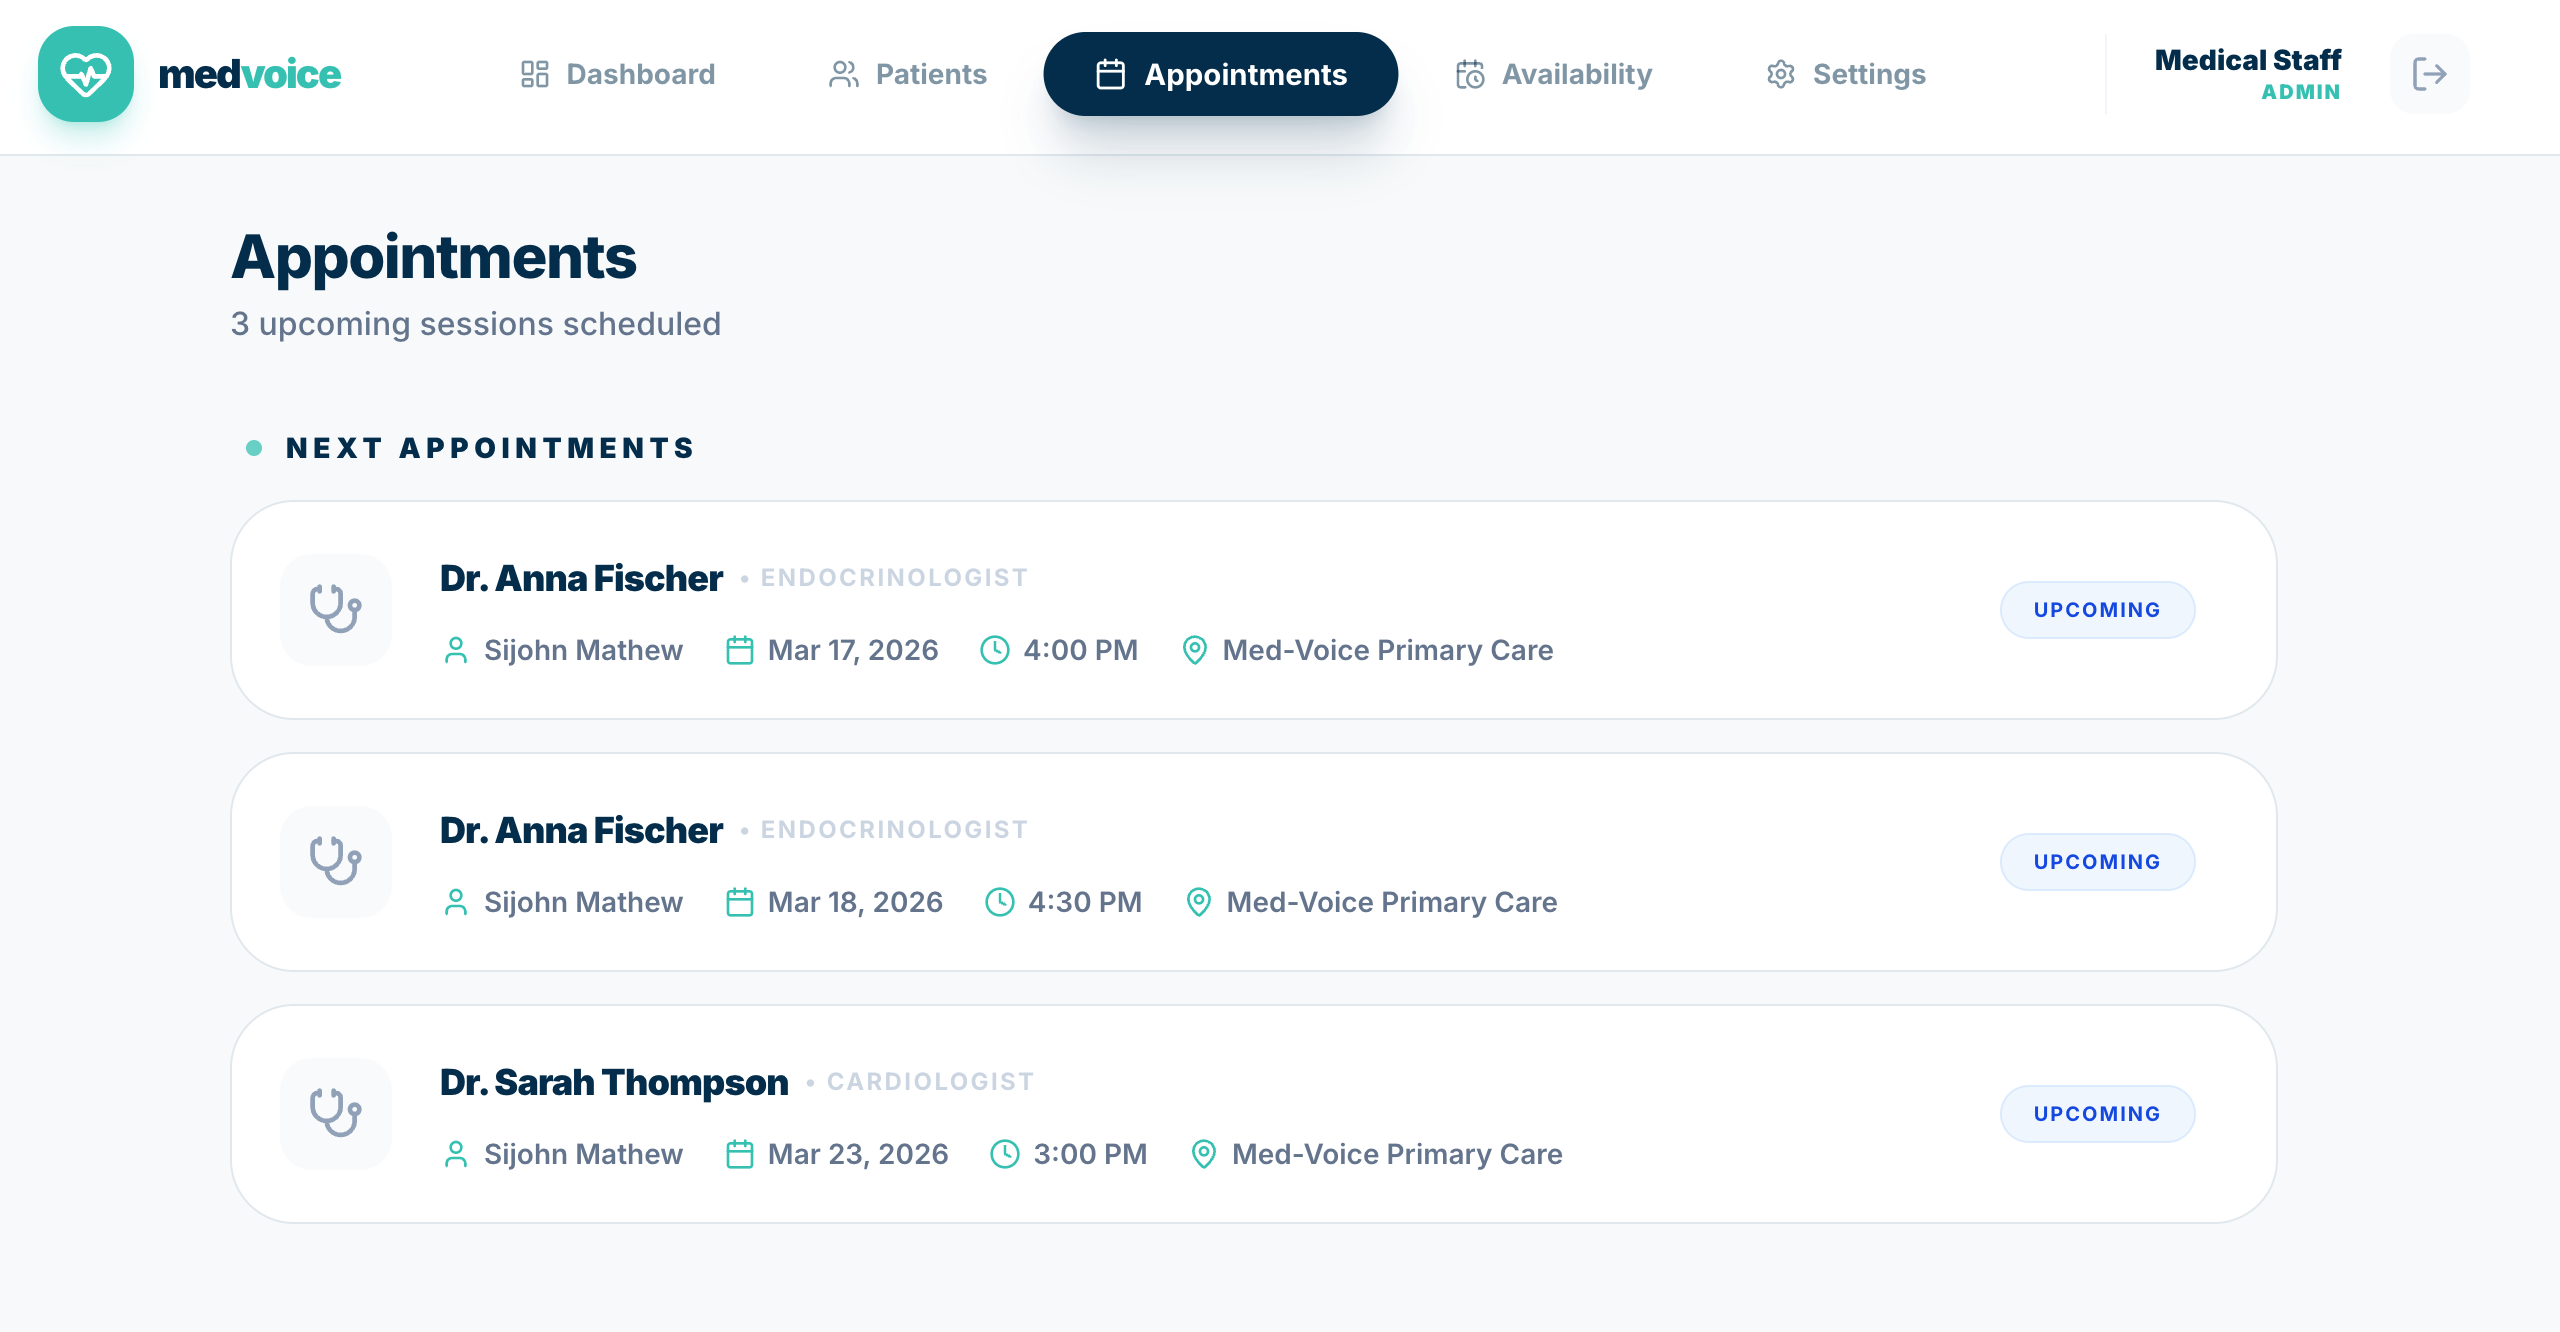The height and width of the screenshot is (1332, 2560).
Task: Click stethoscope icon on Mar 17 appointment
Action: pyautogui.click(x=335, y=609)
